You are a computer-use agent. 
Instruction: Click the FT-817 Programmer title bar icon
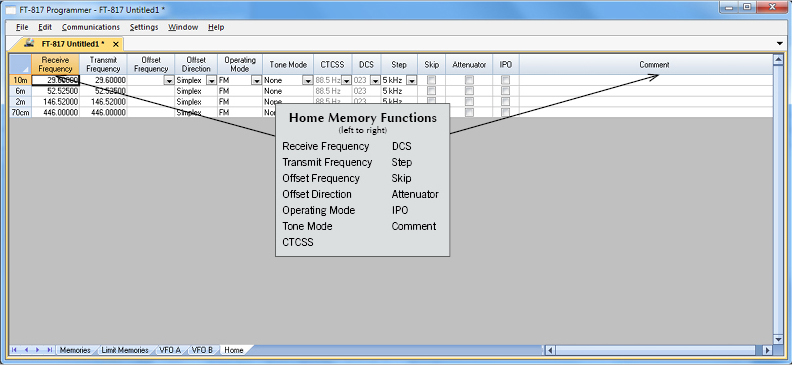tap(10, 10)
